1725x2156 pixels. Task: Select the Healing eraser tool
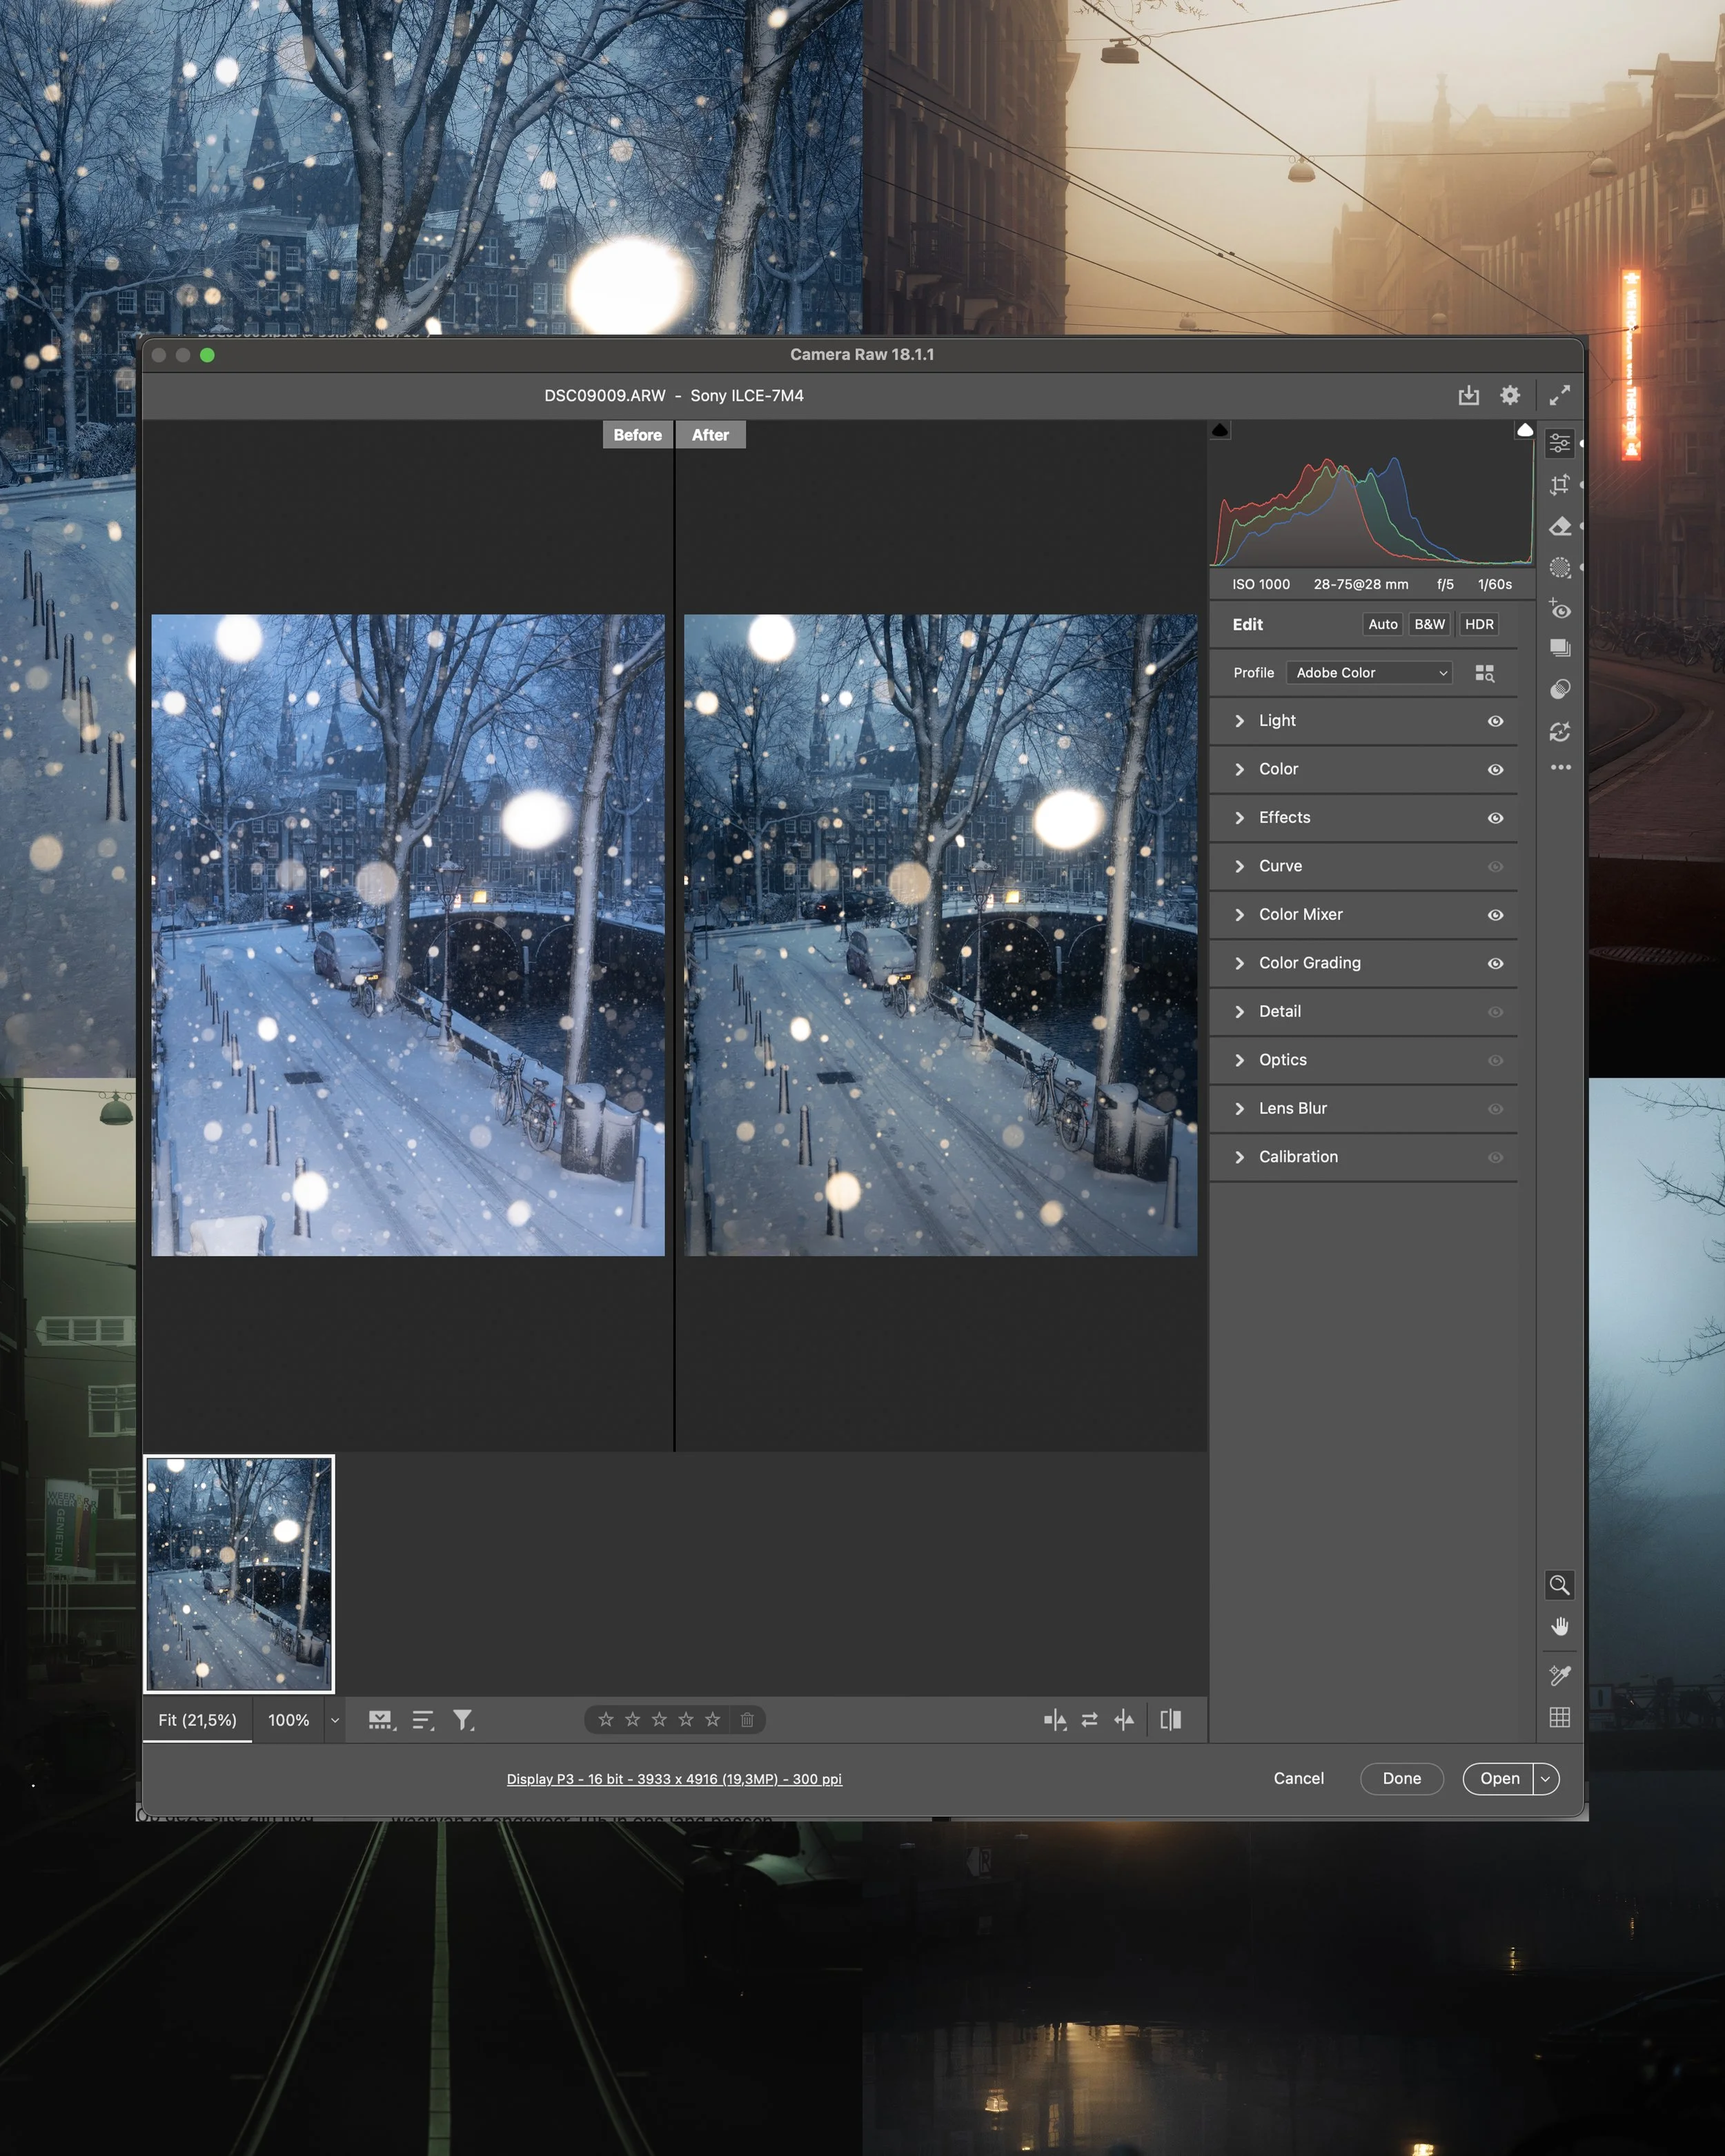(1559, 527)
